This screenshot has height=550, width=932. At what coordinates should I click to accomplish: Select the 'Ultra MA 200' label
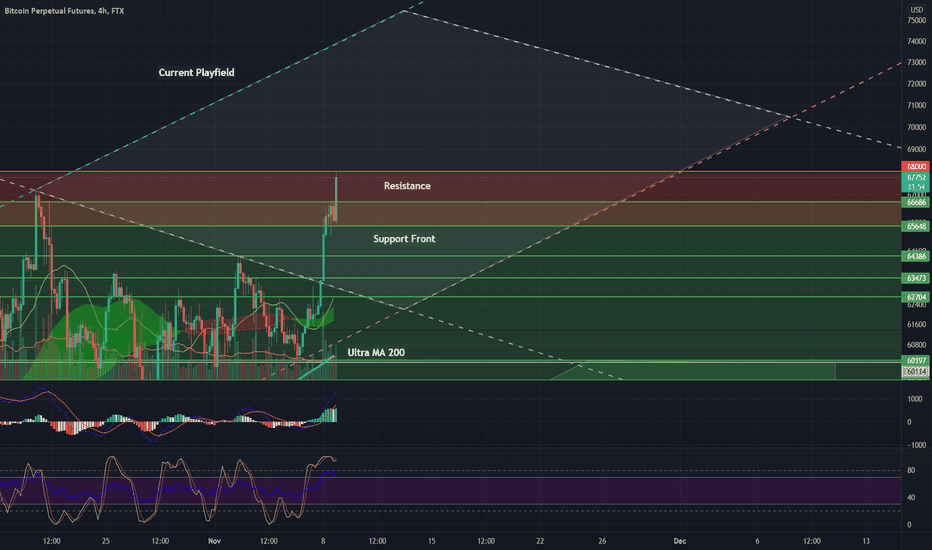pos(376,353)
